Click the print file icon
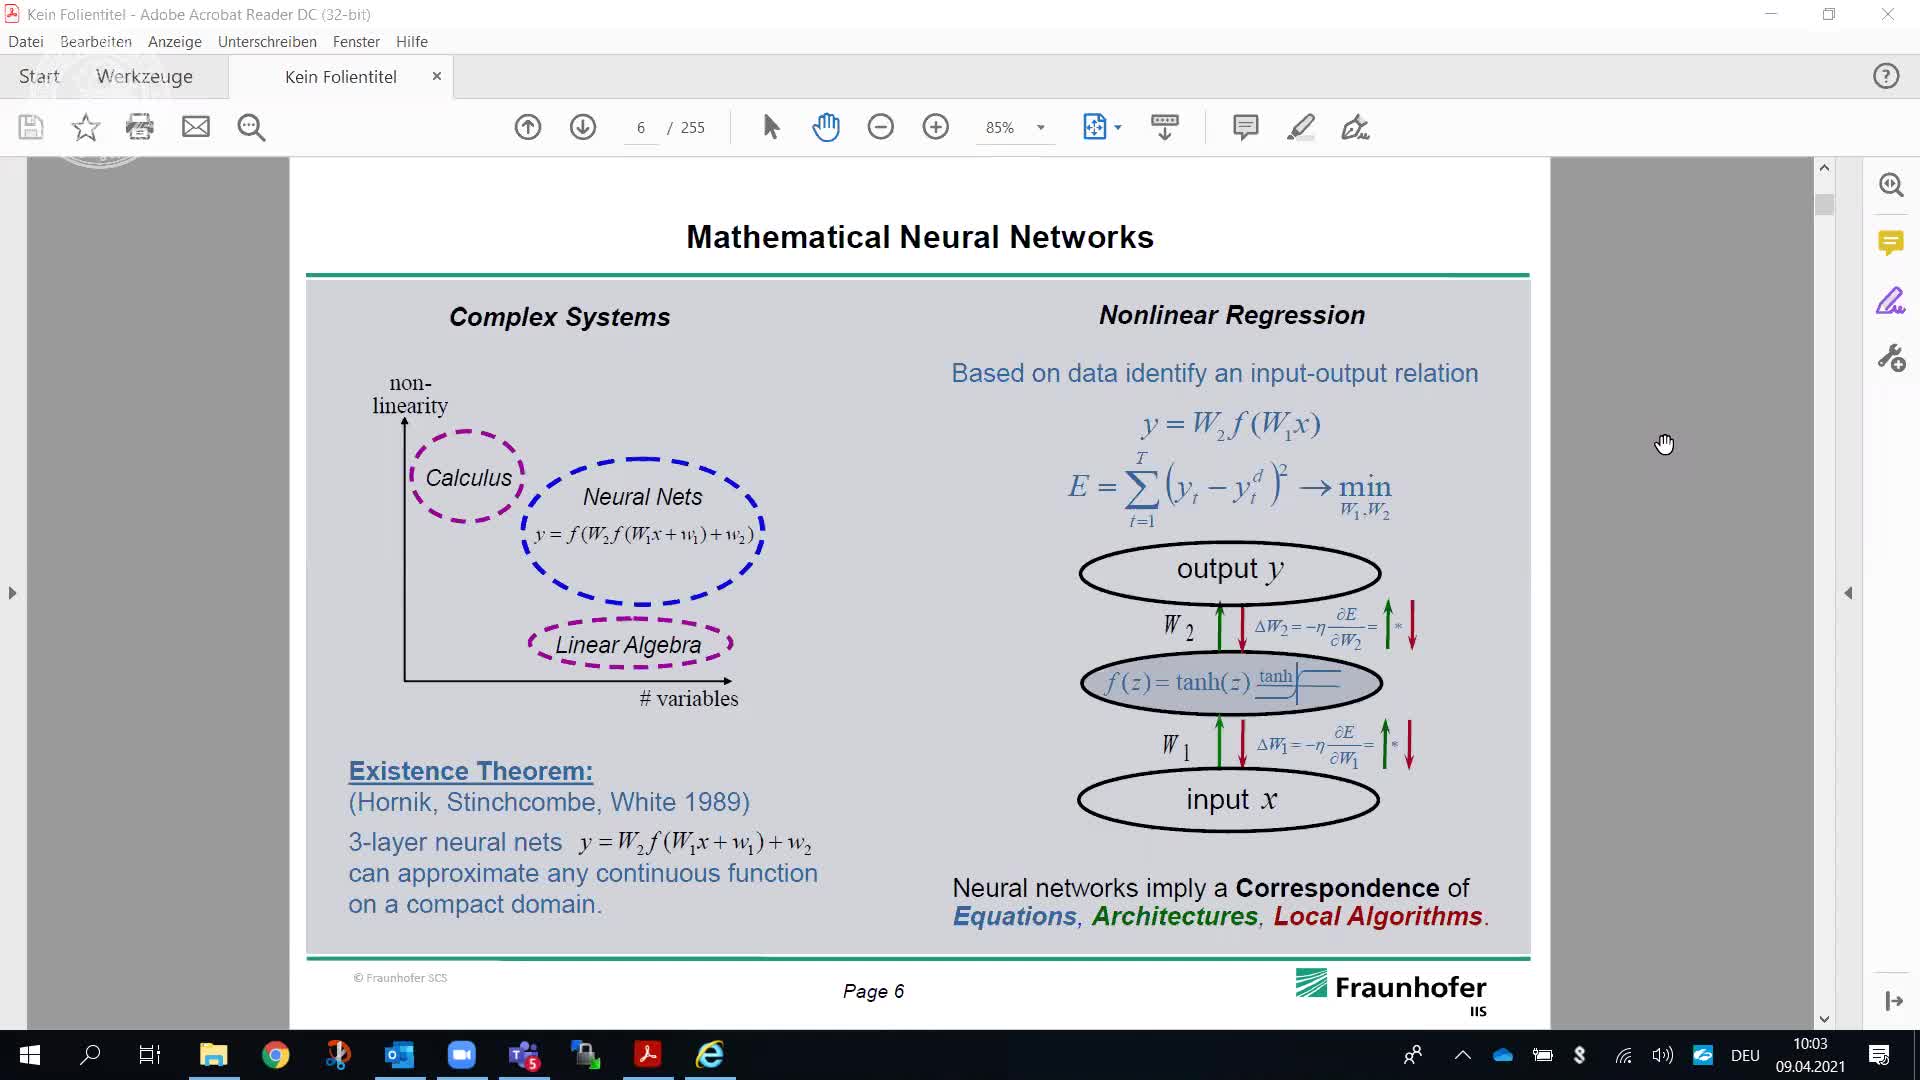Screen dimensions: 1920x1080 coord(140,127)
